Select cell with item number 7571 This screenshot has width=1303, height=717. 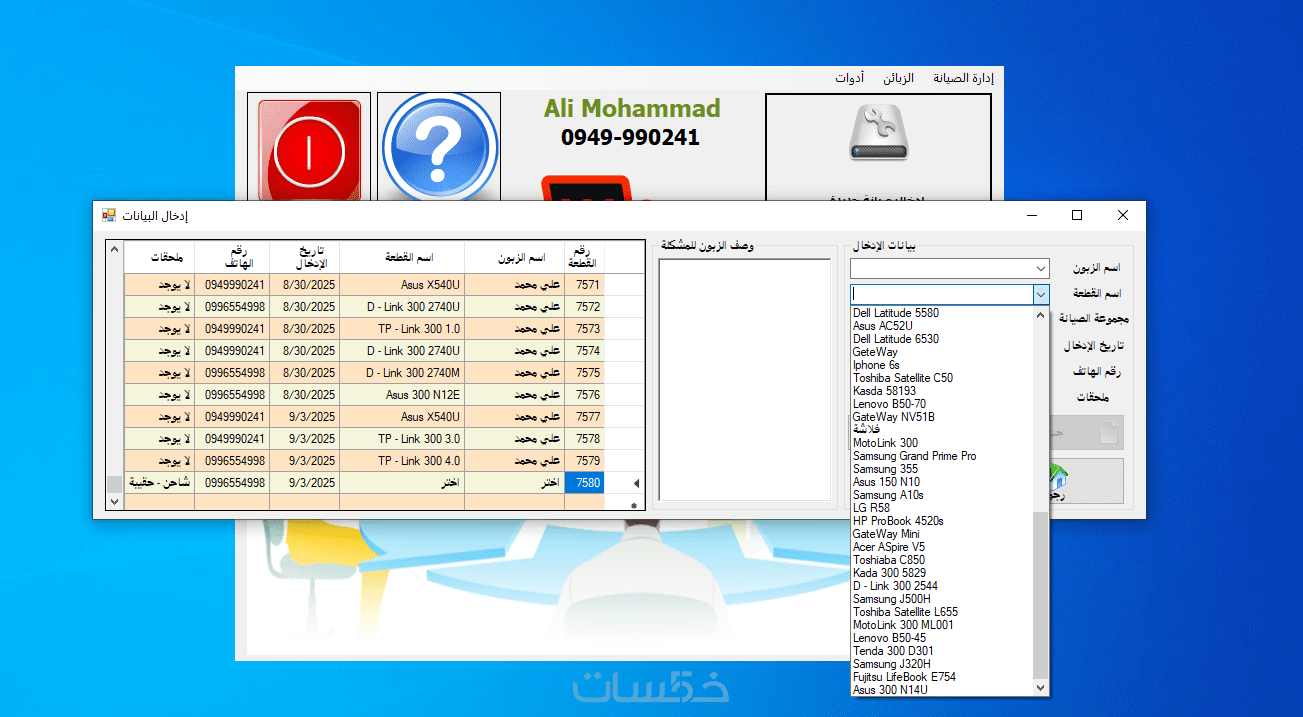tap(584, 285)
